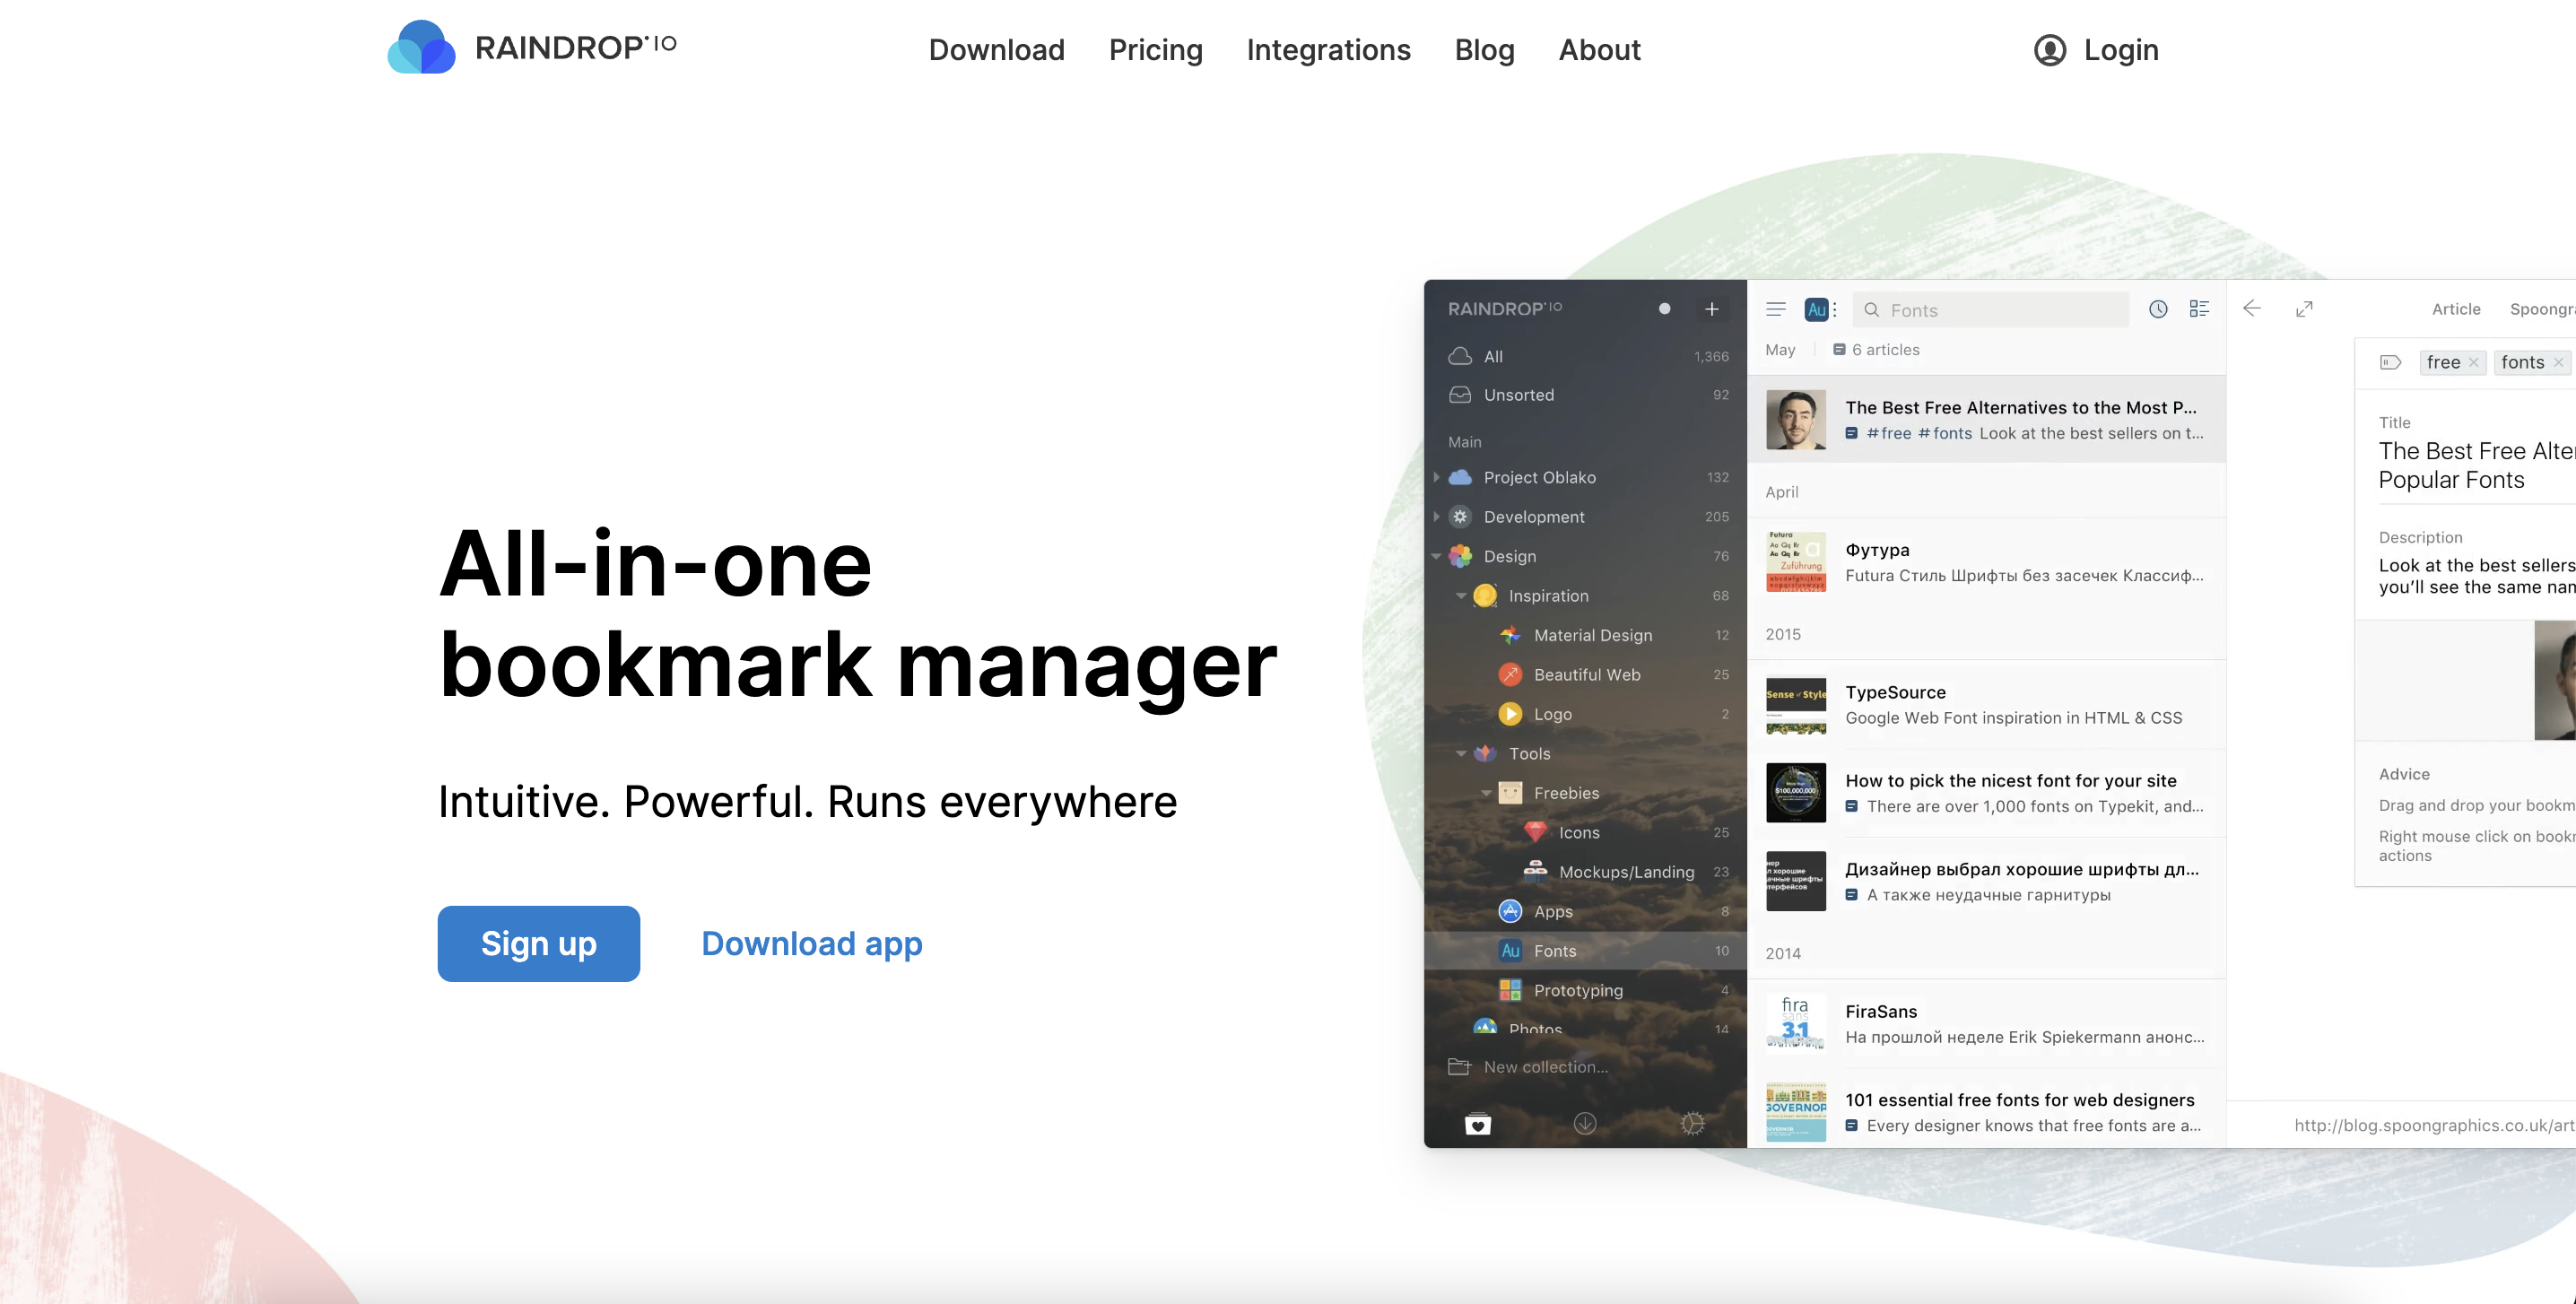Open the TypeSource bookmark
This screenshot has width=2576, height=1304.
1986,705
